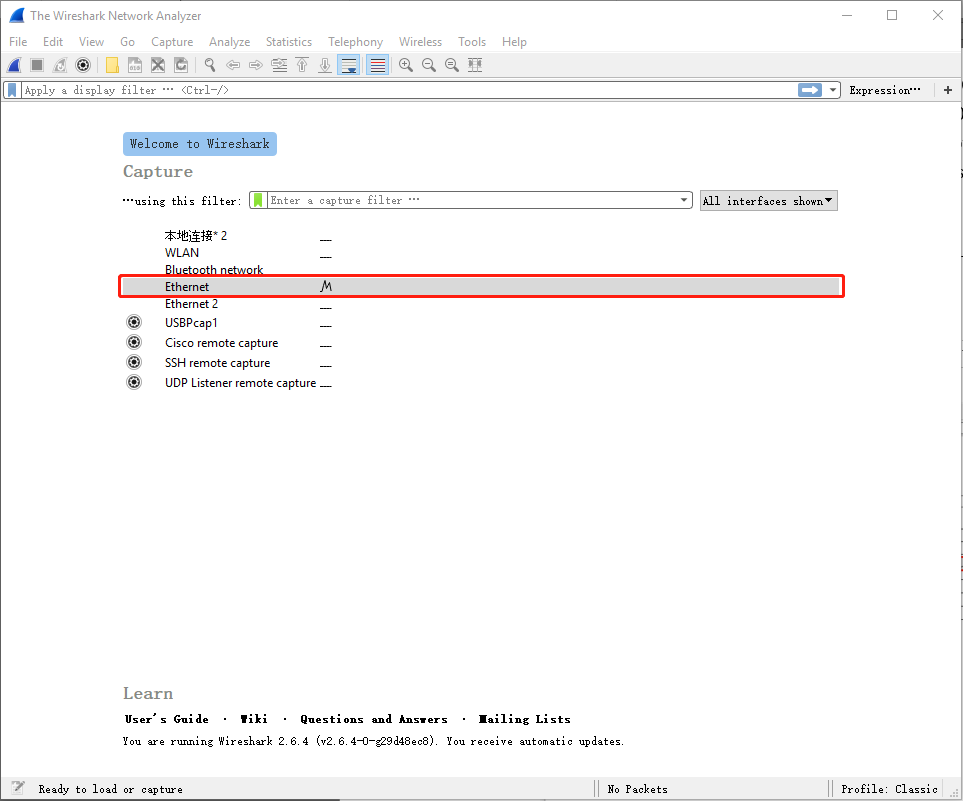
Task: Open the User's Guide link
Action: (166, 719)
